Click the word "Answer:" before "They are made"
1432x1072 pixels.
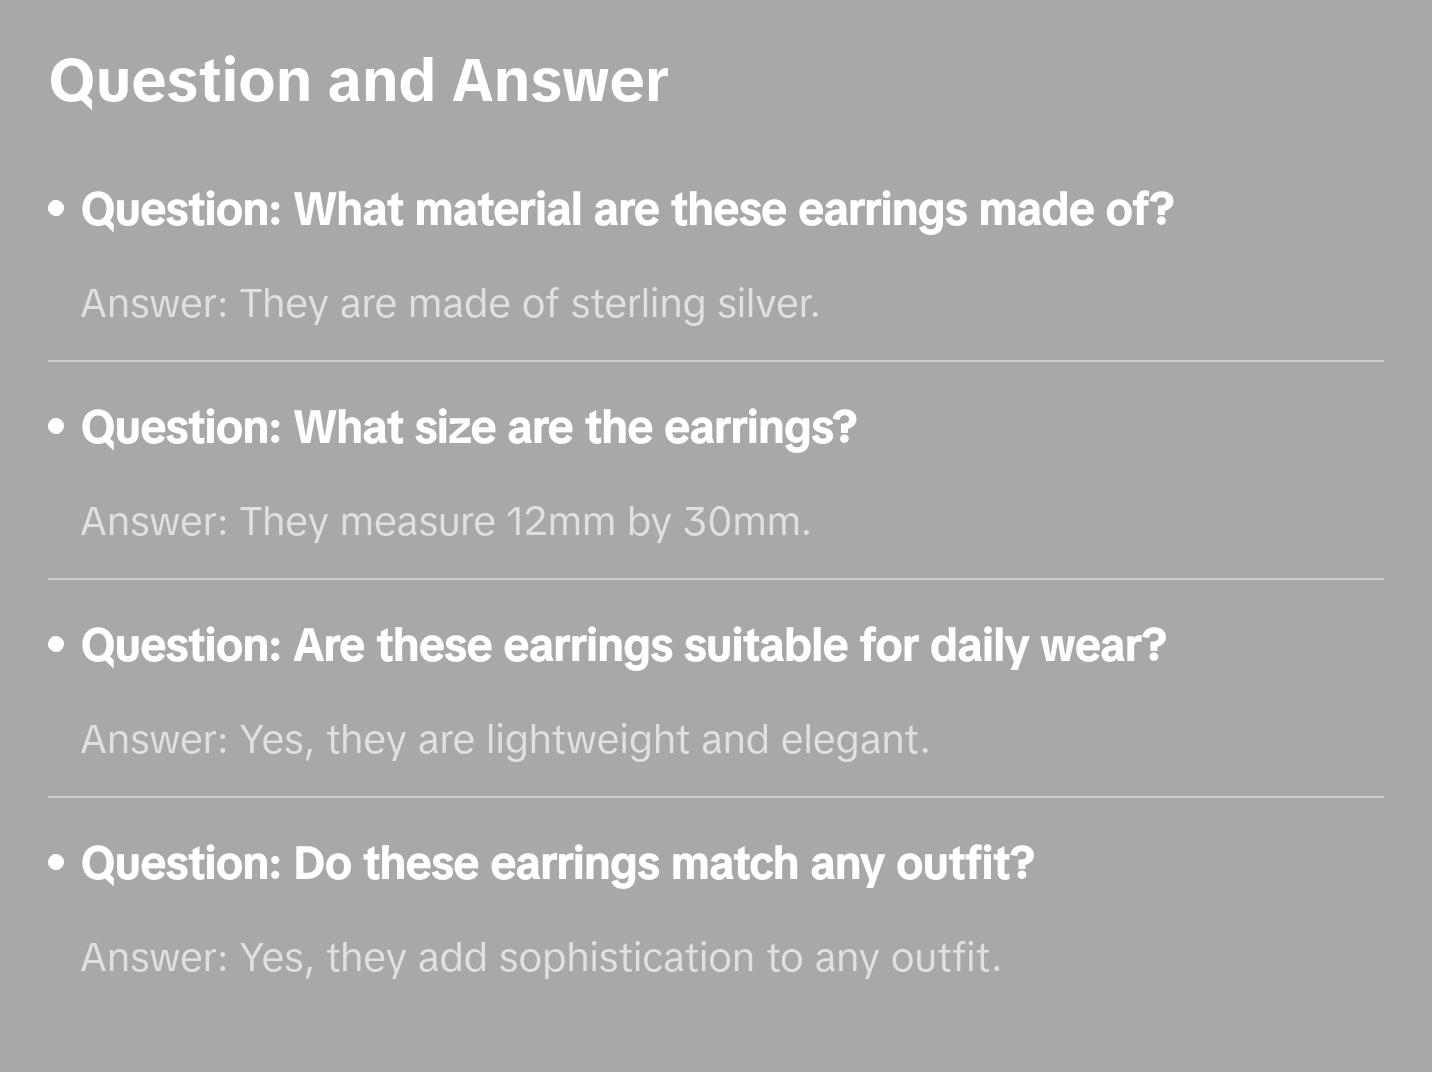click(155, 304)
